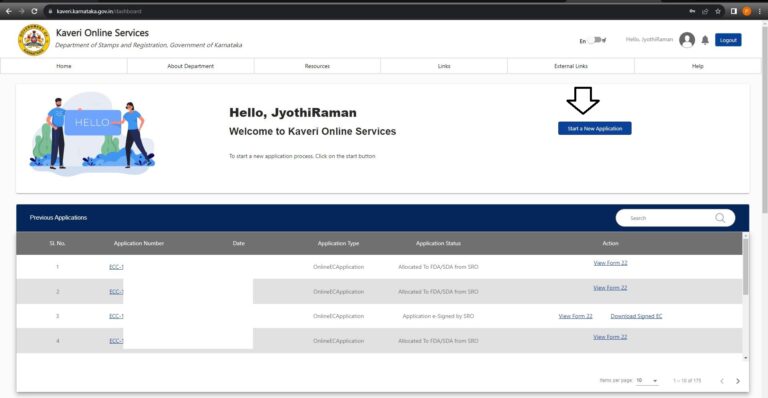Open the user account avatar icon
Screen dimensions: 768x398
click(x=687, y=40)
